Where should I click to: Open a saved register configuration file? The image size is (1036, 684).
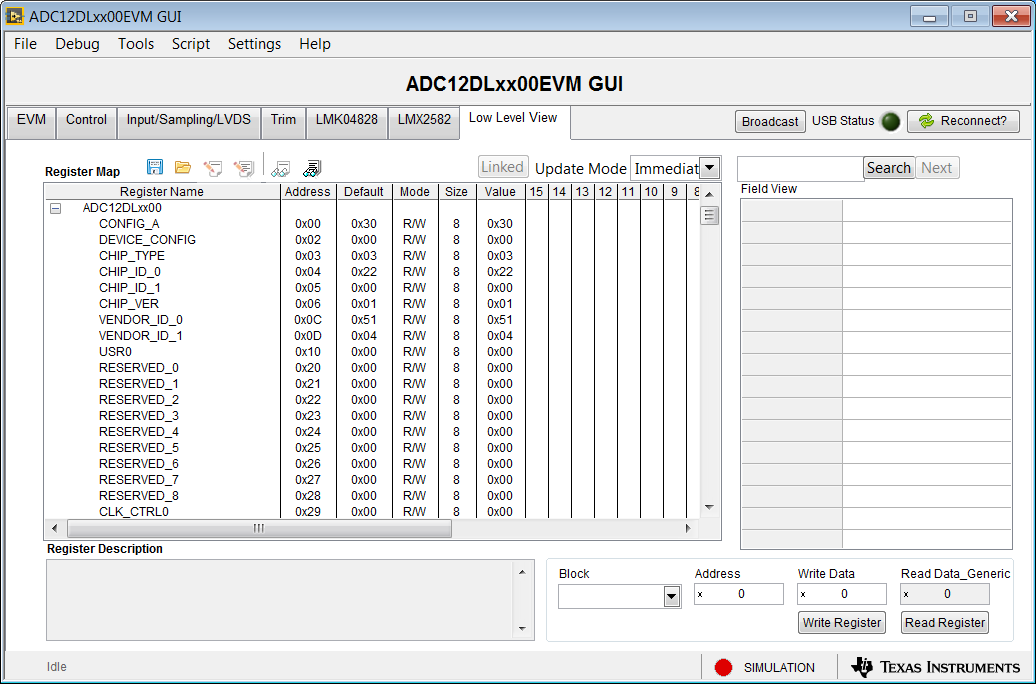[x=183, y=167]
